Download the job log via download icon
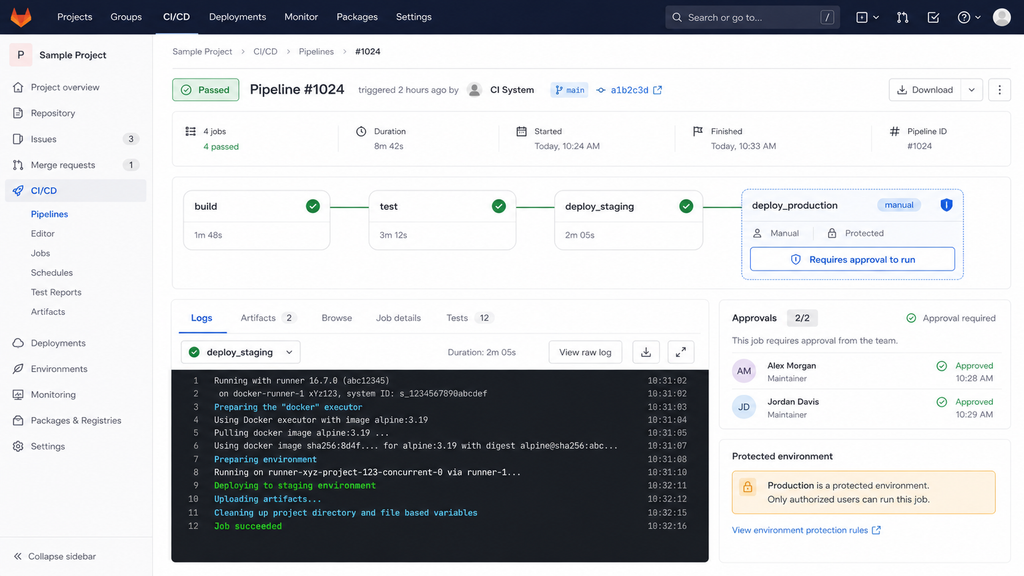 (646, 352)
